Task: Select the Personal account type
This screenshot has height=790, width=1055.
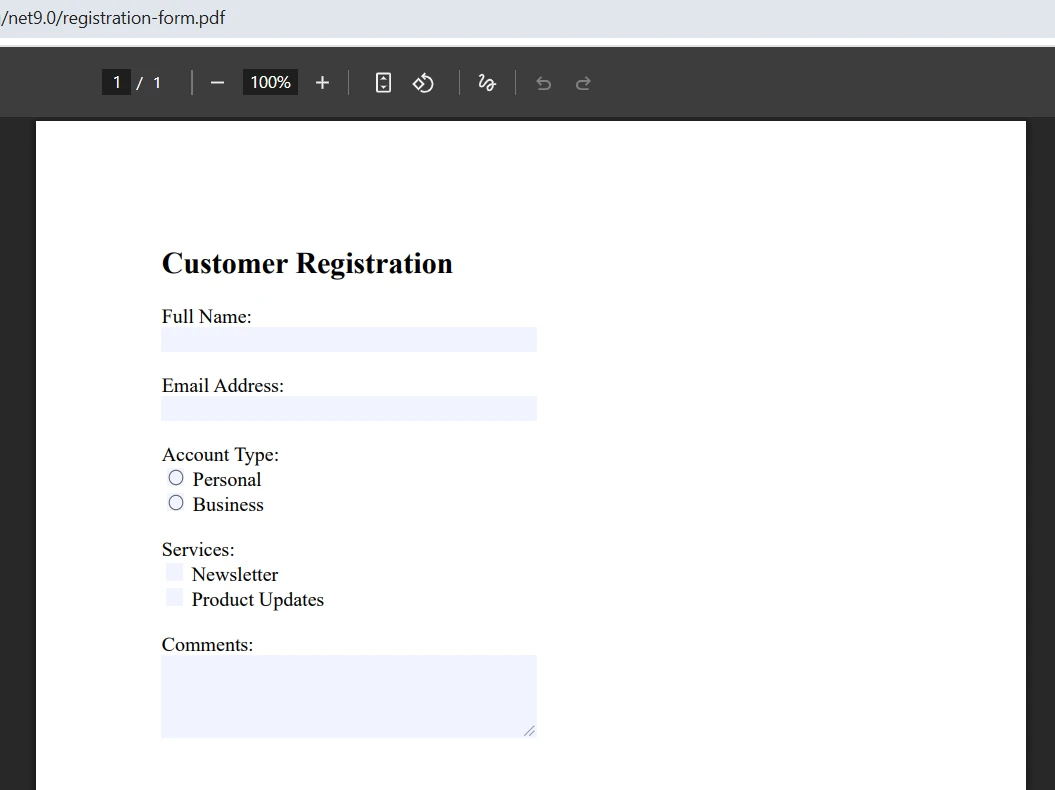Action: point(176,477)
